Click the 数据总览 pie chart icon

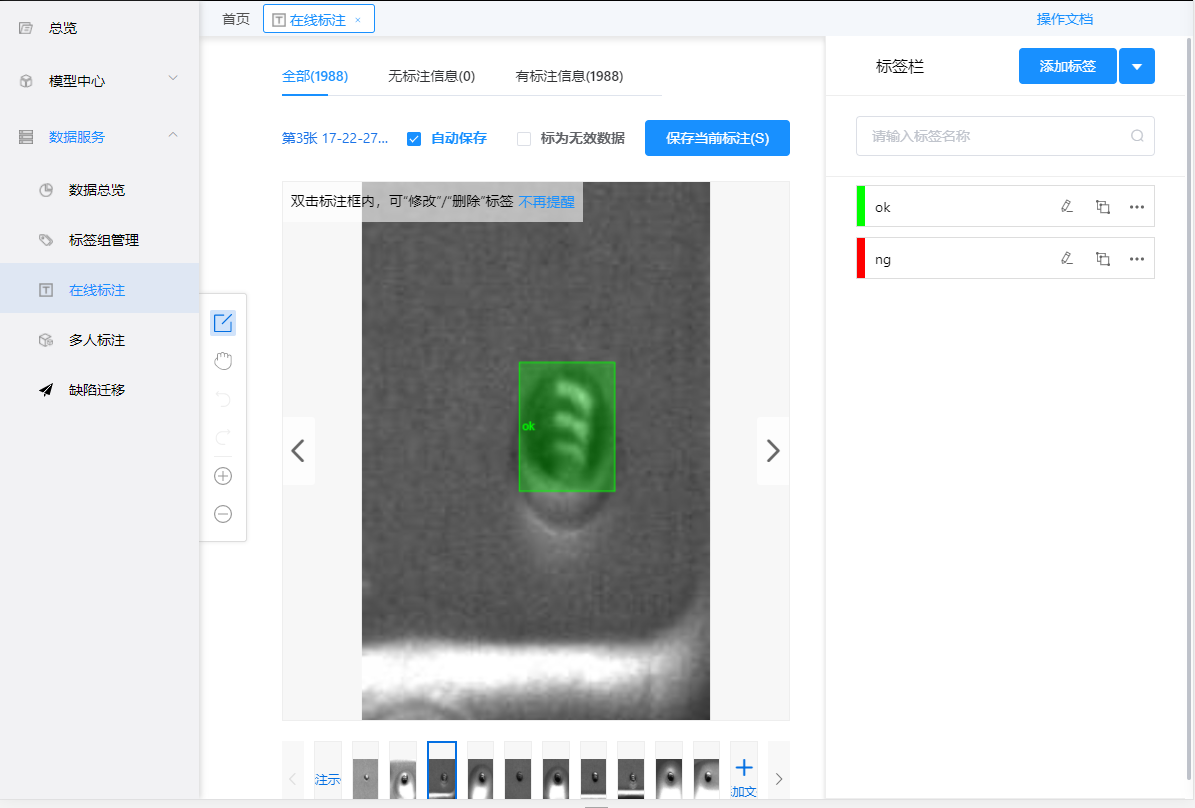click(46, 190)
